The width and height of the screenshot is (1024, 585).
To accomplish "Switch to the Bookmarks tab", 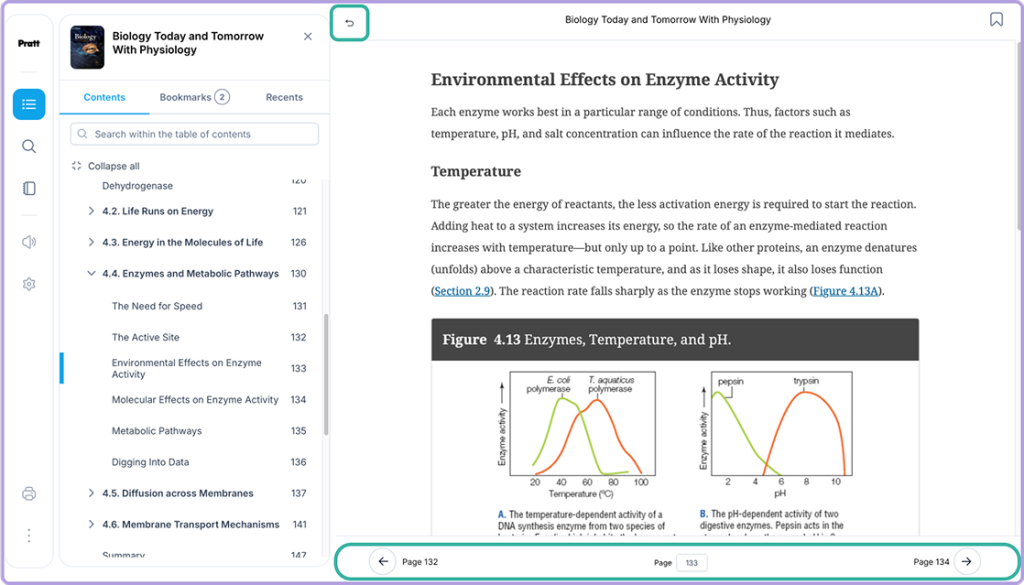I will pyautogui.click(x=194, y=97).
